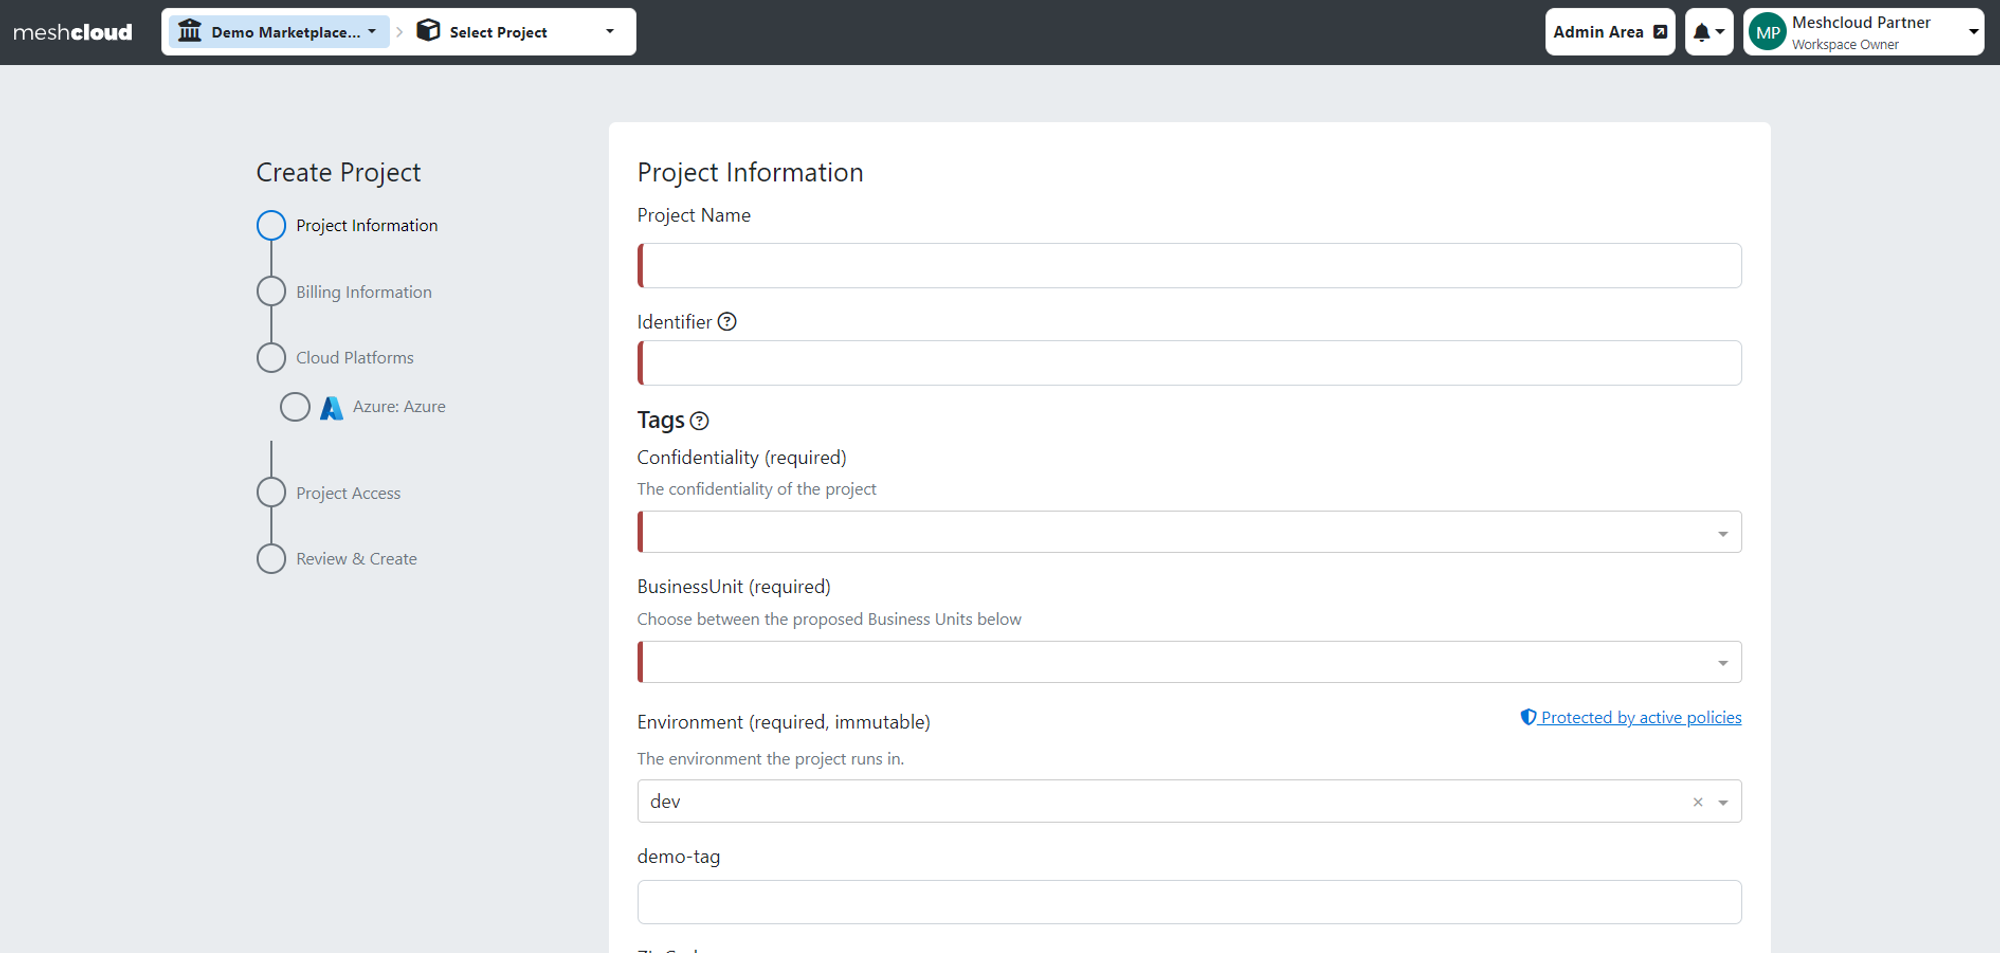Focus the Project Name input field
2000x953 pixels.
(x=1189, y=266)
